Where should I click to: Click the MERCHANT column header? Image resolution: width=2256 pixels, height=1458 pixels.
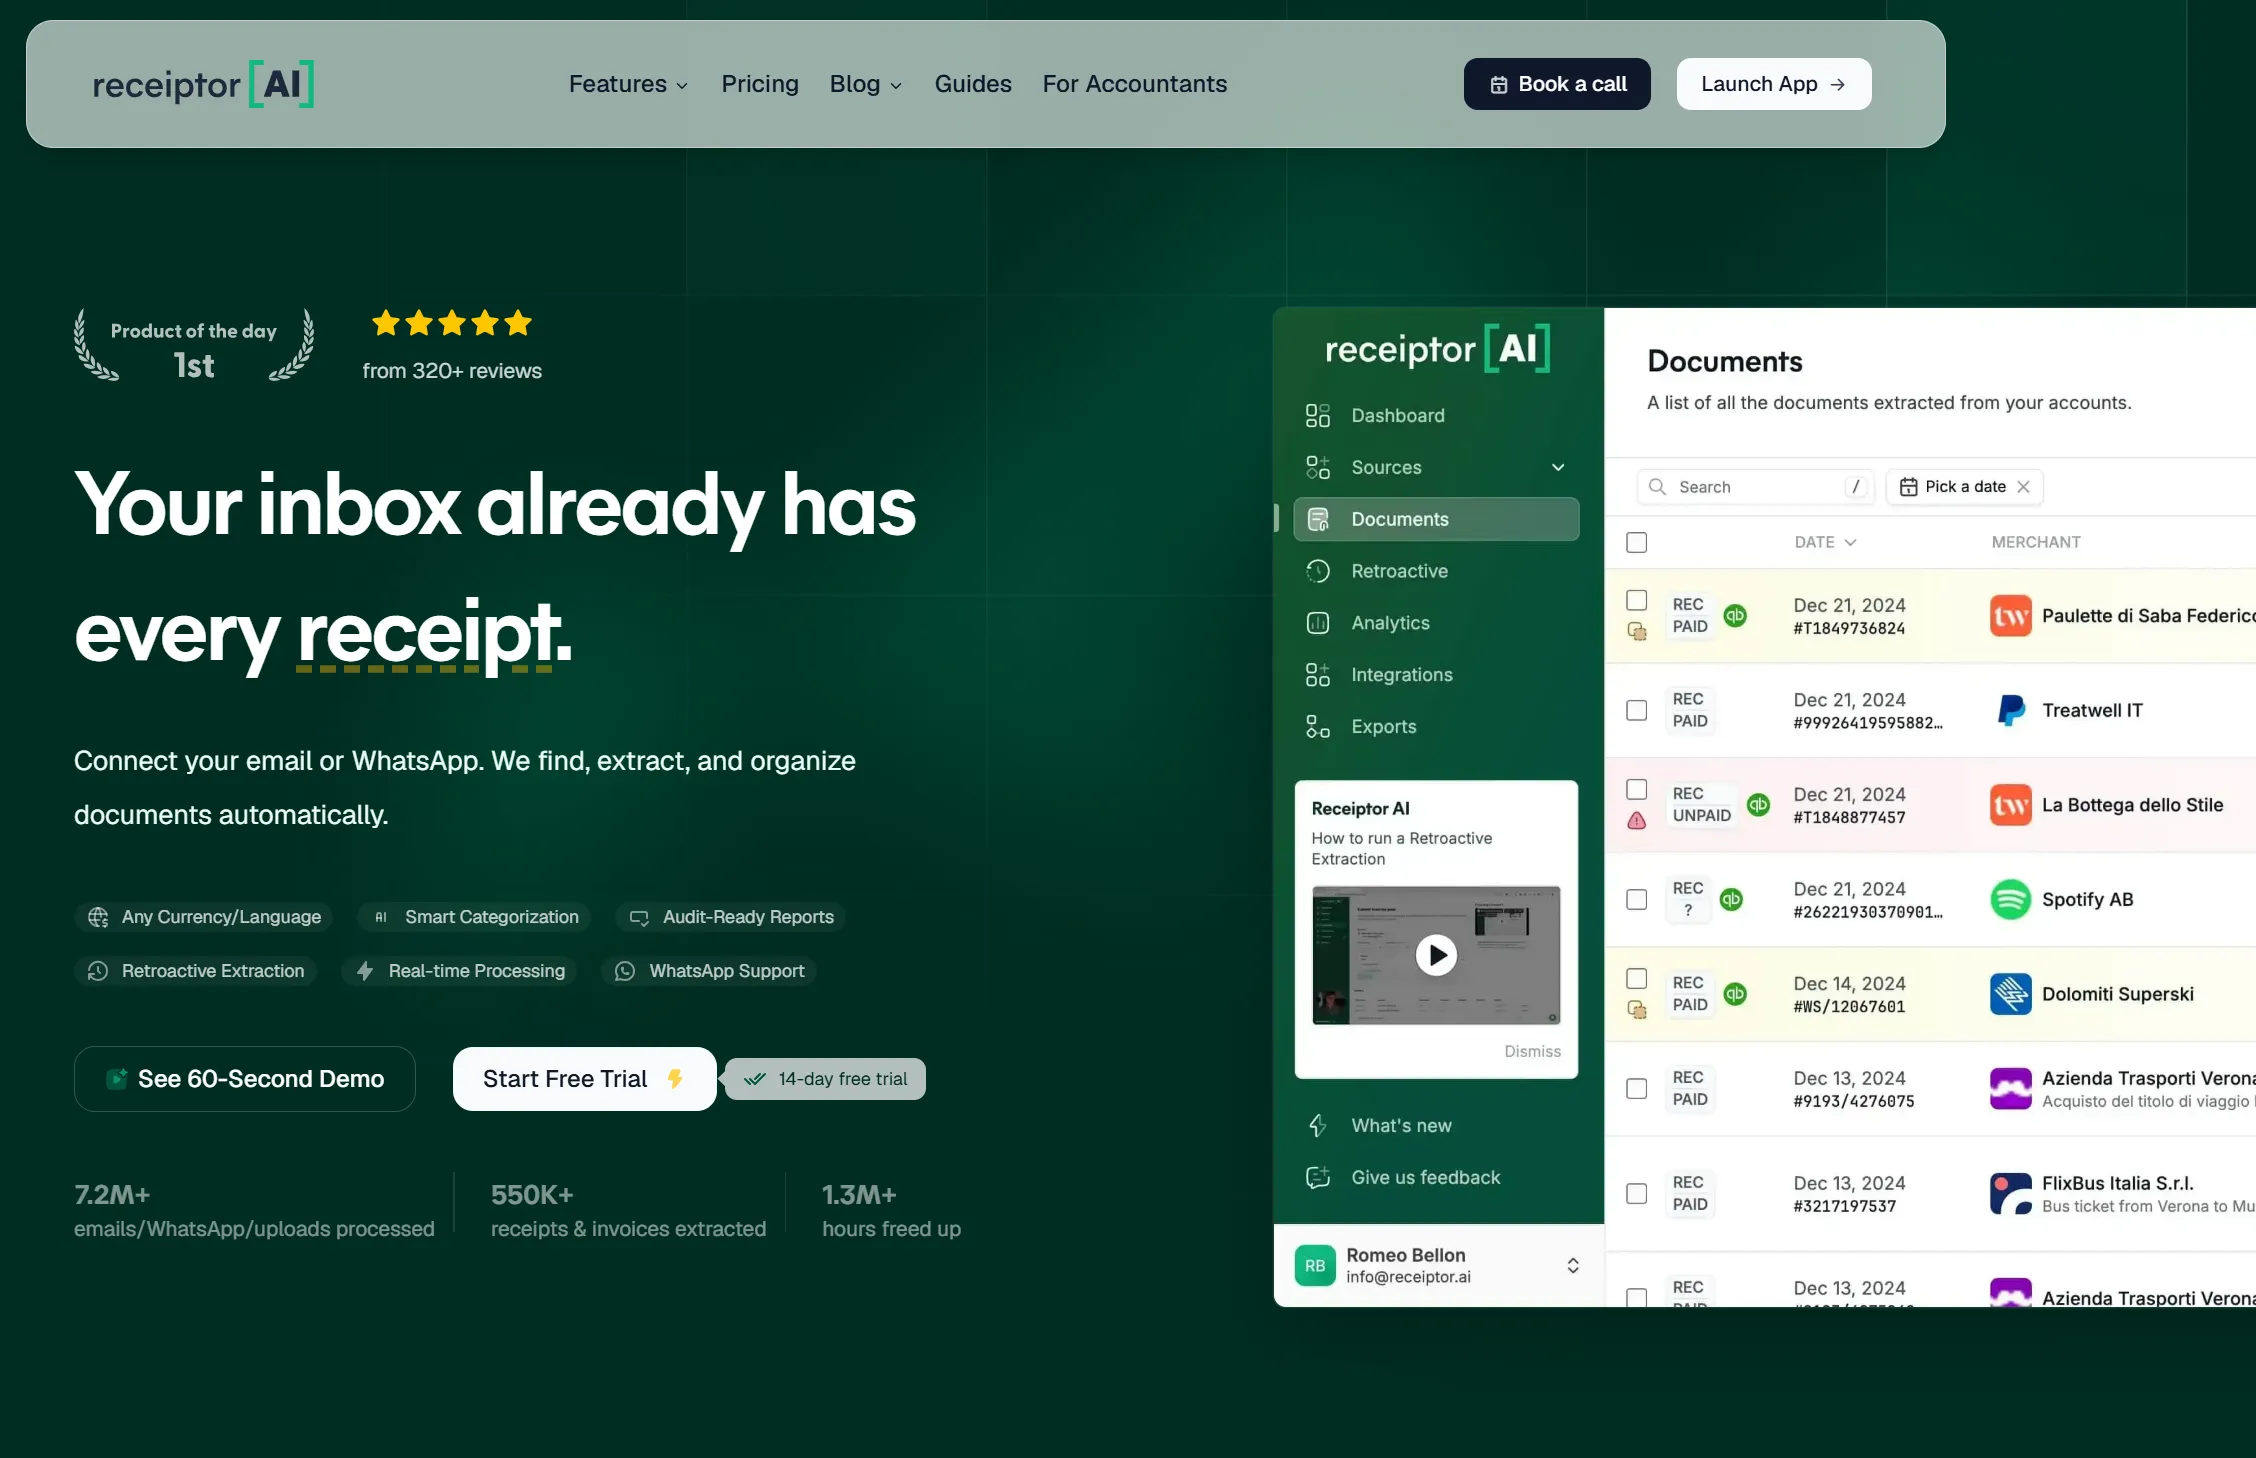click(2036, 542)
